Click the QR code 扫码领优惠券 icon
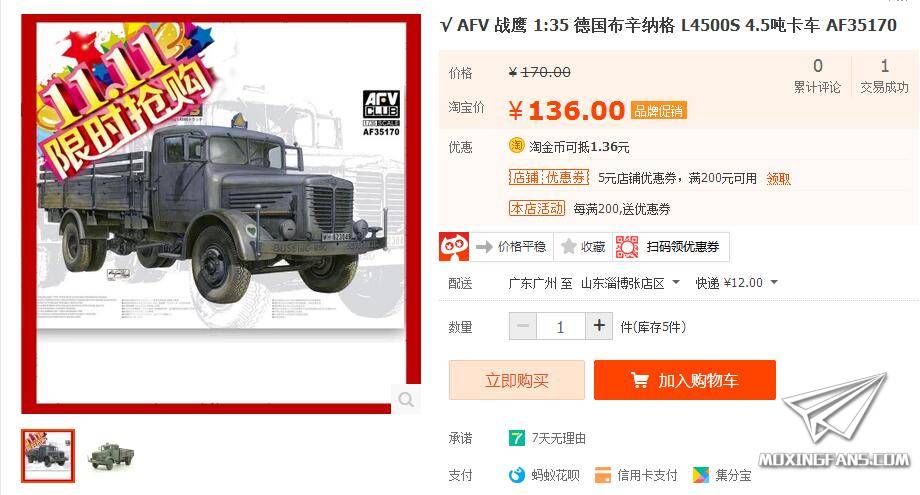The height and width of the screenshot is (495, 920). tap(627, 247)
